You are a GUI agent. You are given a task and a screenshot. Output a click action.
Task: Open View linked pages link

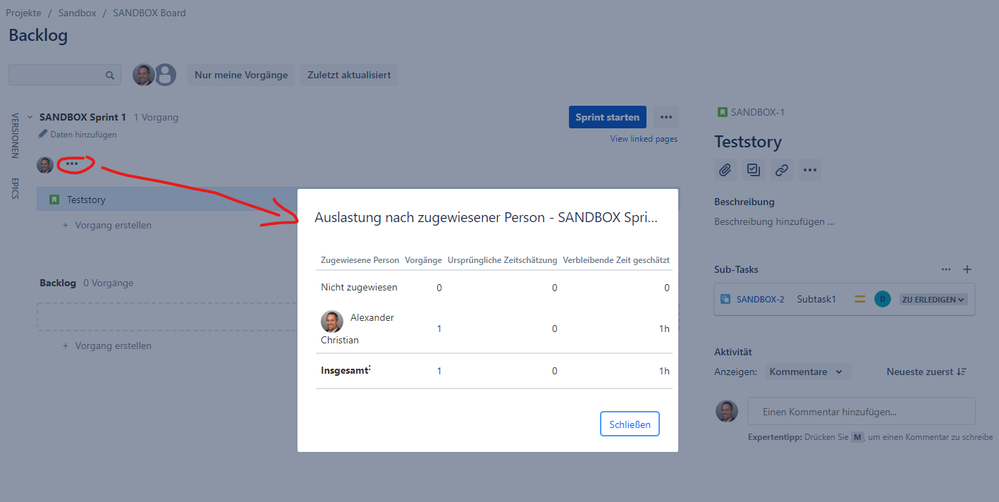(643, 139)
